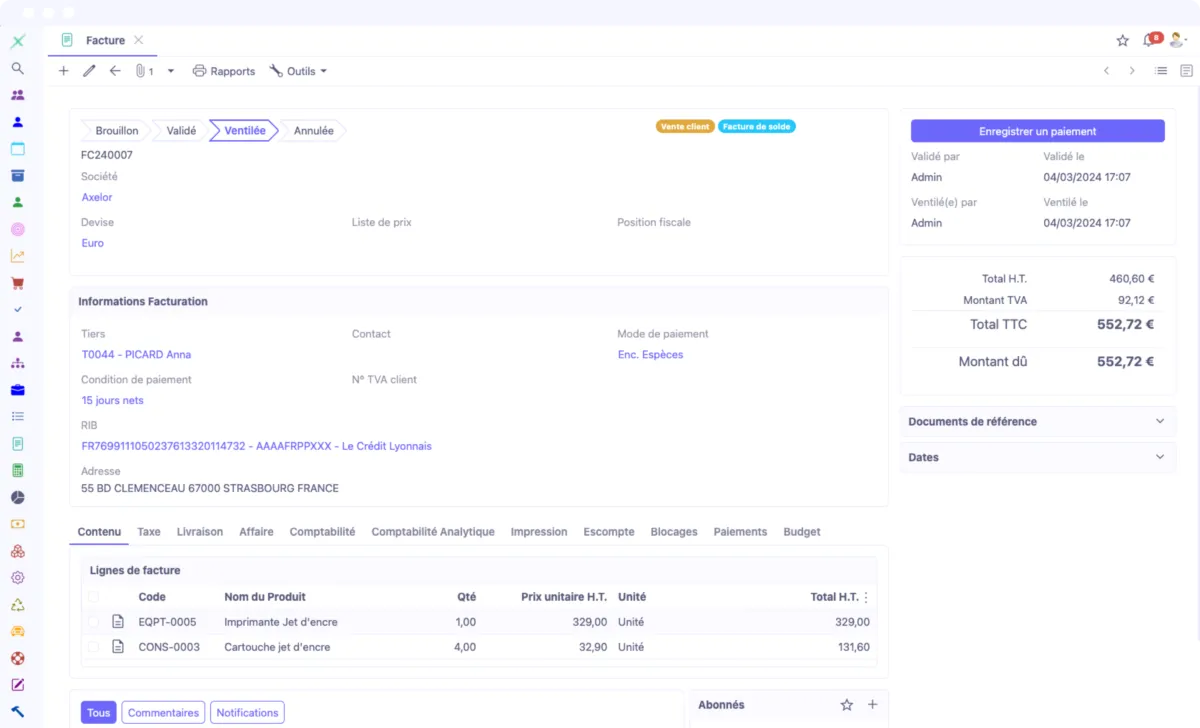Go to previous record with left chevron
This screenshot has width=1200, height=728.
click(x=1106, y=71)
